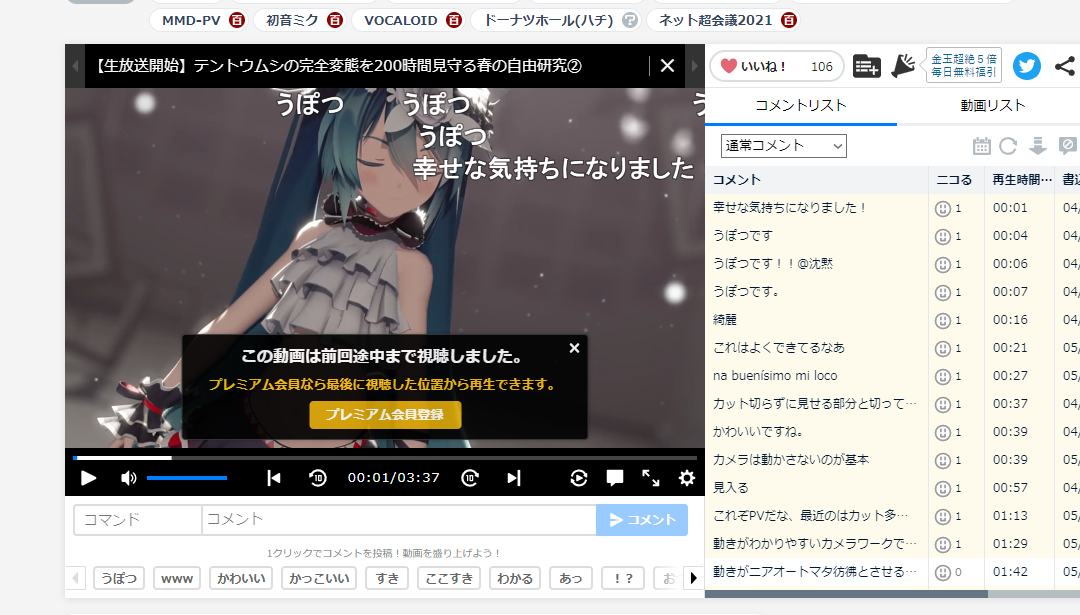1080x615 pixels.
Task: Open the comment calendar icon
Action: pyautogui.click(x=982, y=146)
